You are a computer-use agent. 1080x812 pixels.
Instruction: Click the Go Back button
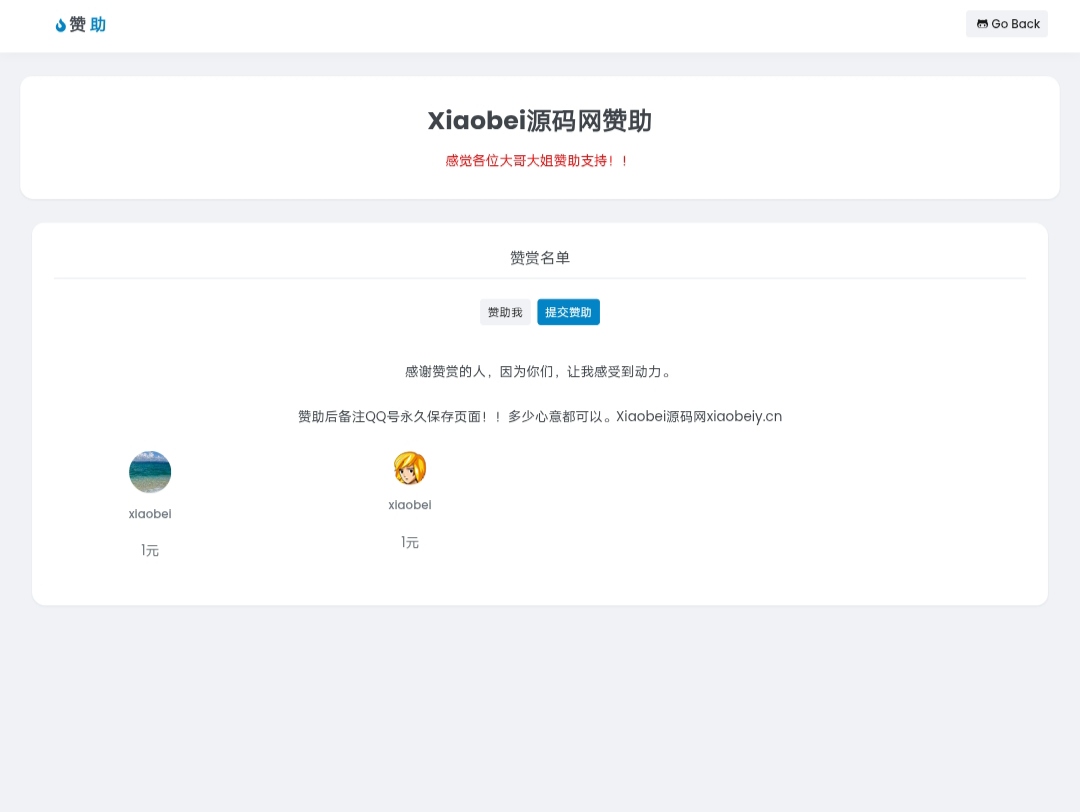click(1006, 23)
